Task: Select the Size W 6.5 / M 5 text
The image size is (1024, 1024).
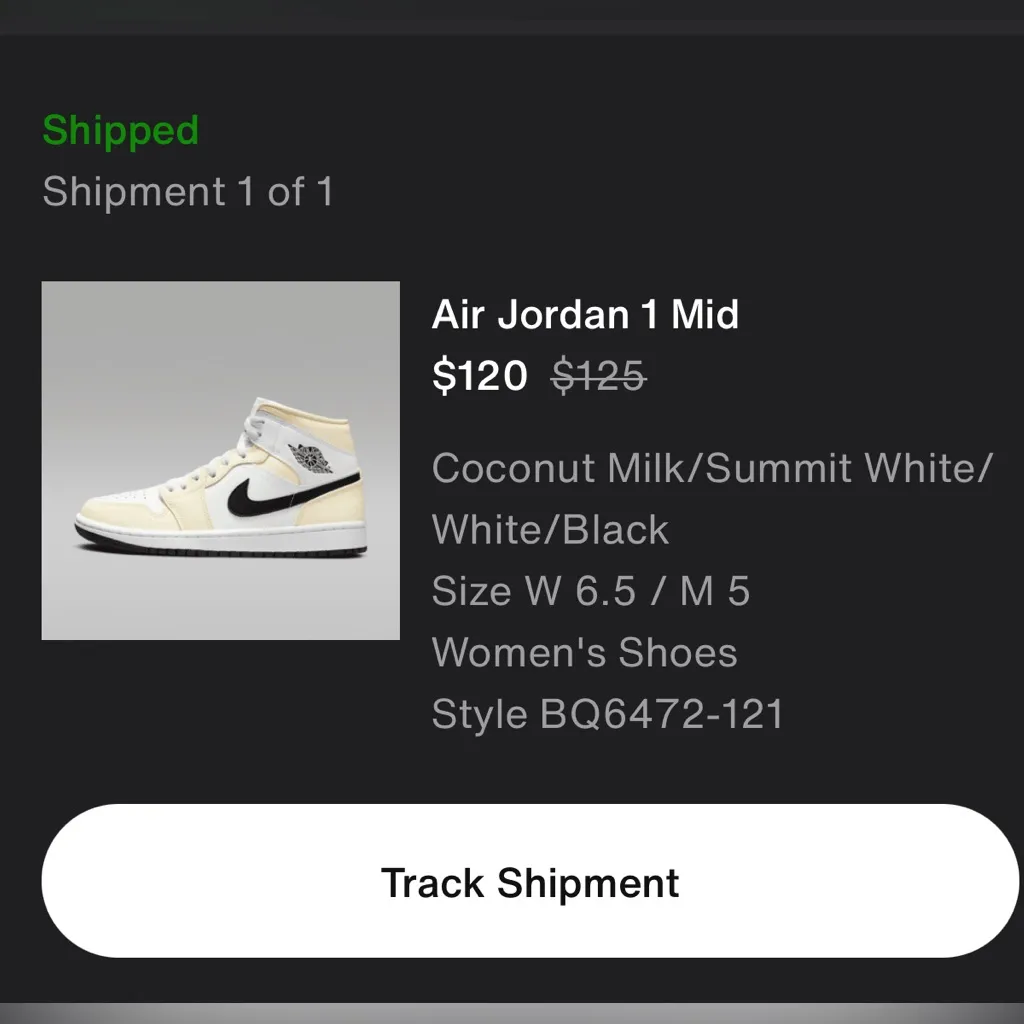Action: click(590, 591)
